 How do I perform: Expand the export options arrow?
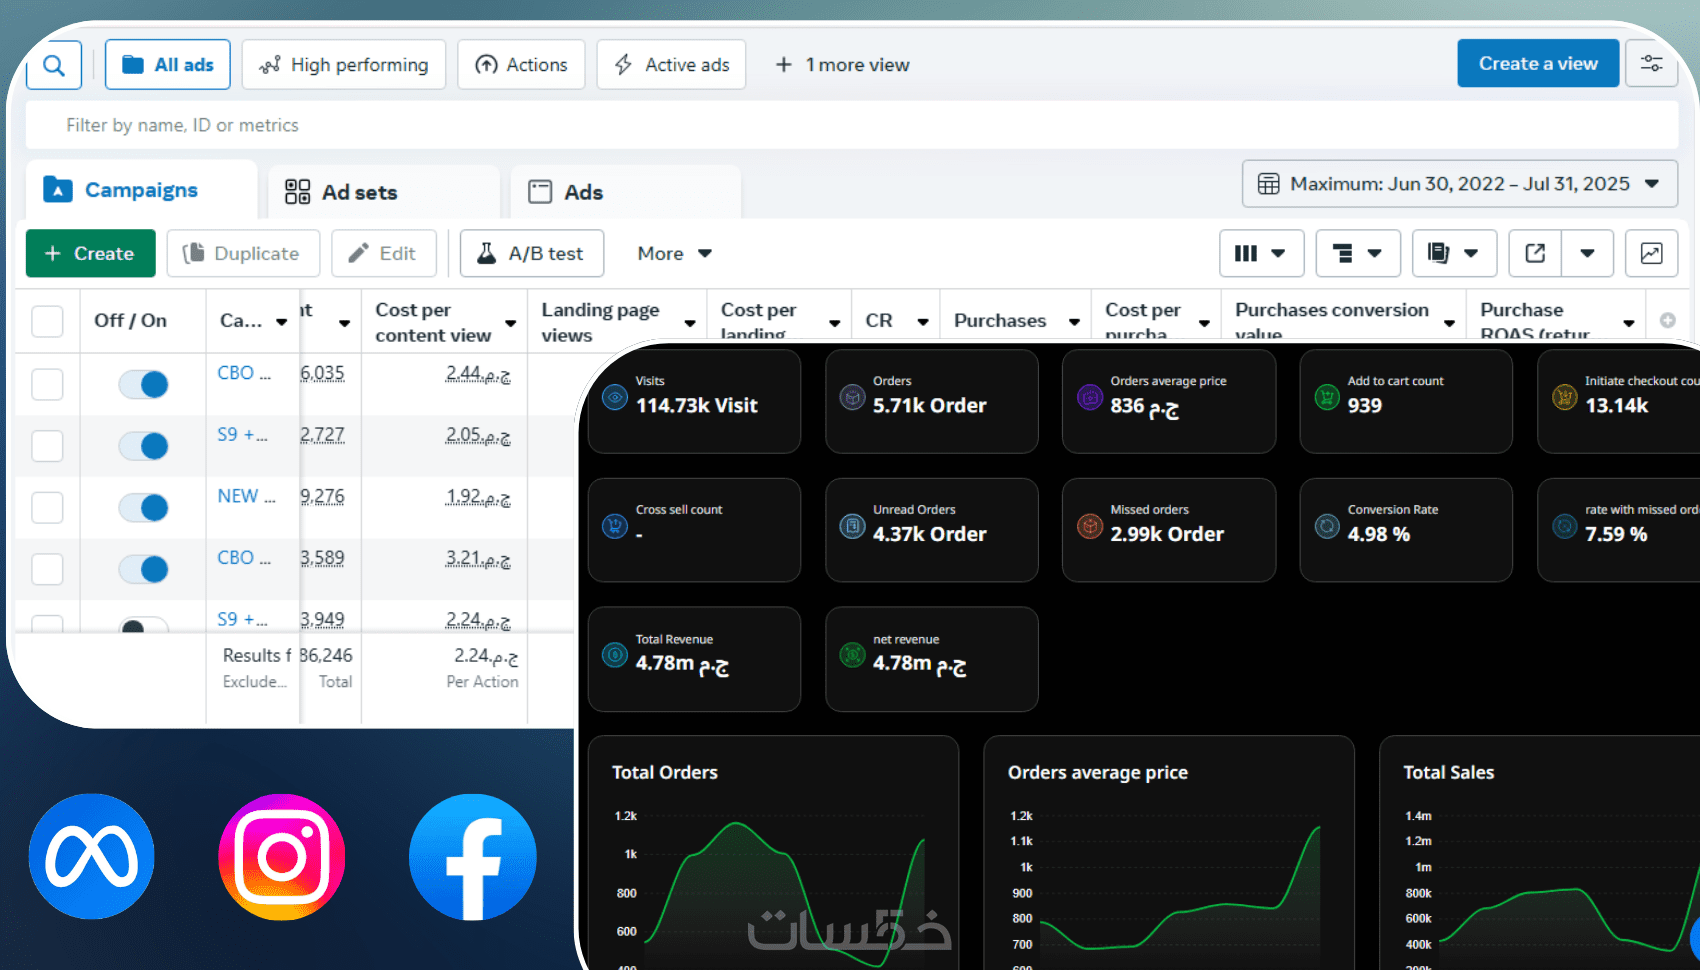pyautogui.click(x=1587, y=253)
